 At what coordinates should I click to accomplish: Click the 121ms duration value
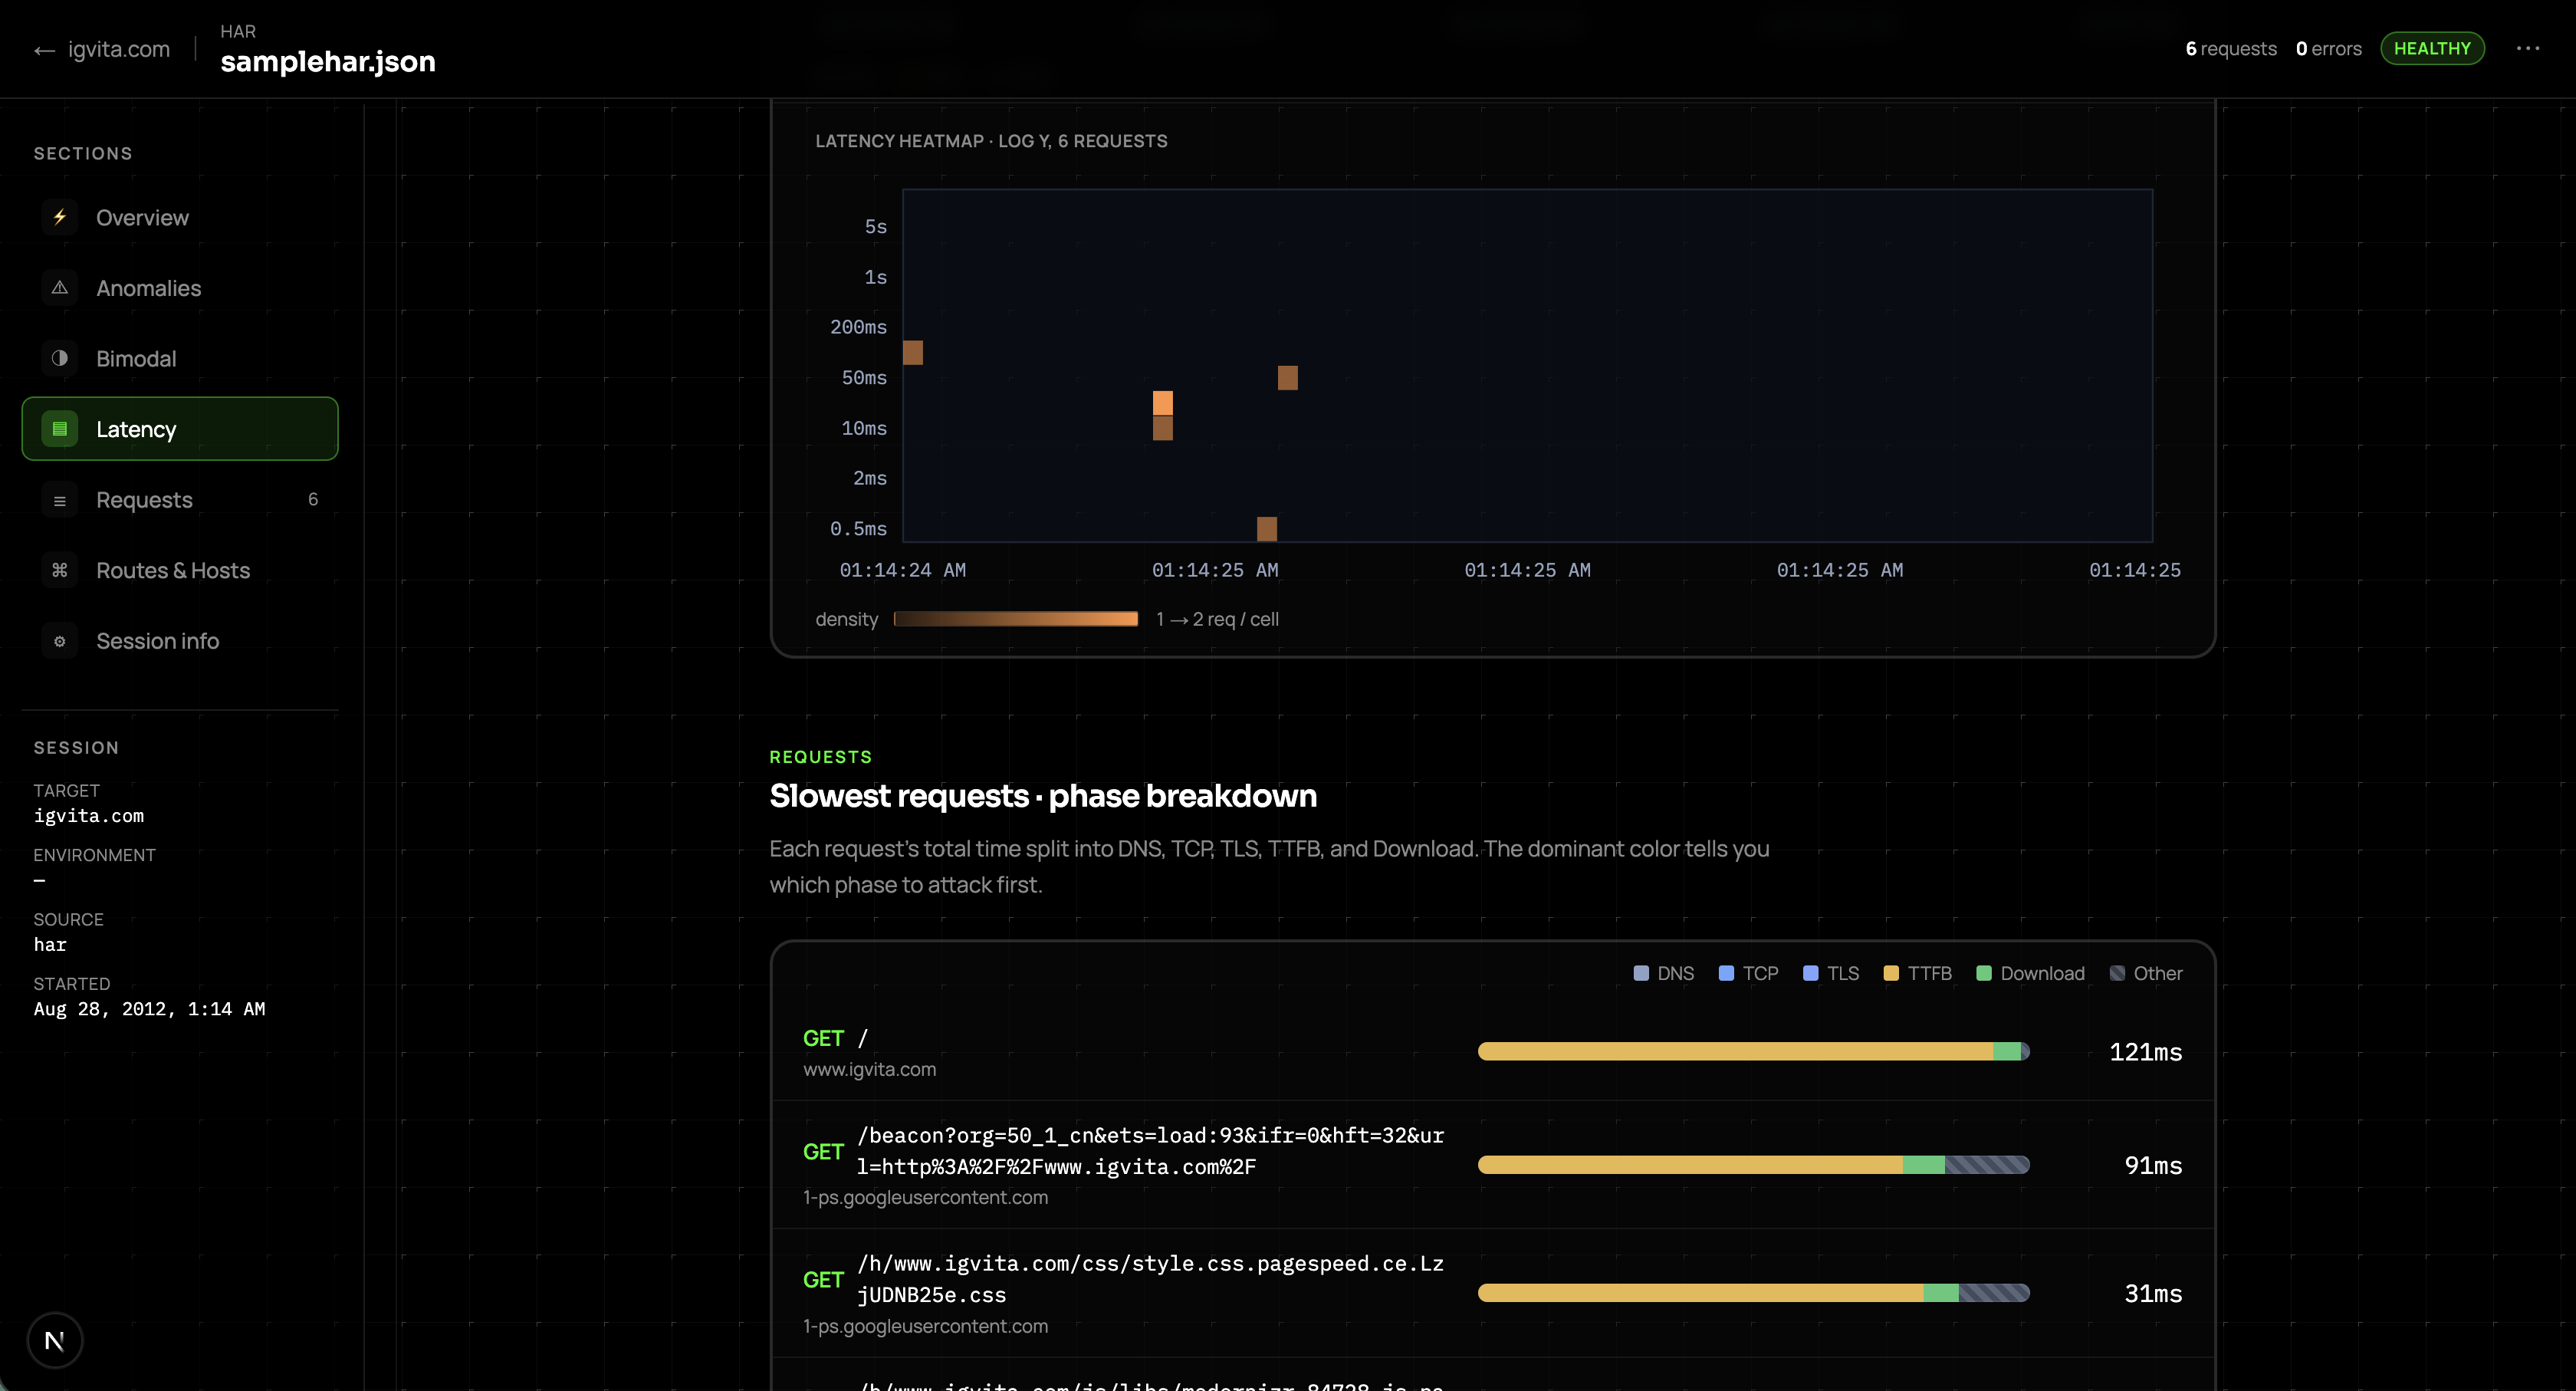point(2145,1052)
